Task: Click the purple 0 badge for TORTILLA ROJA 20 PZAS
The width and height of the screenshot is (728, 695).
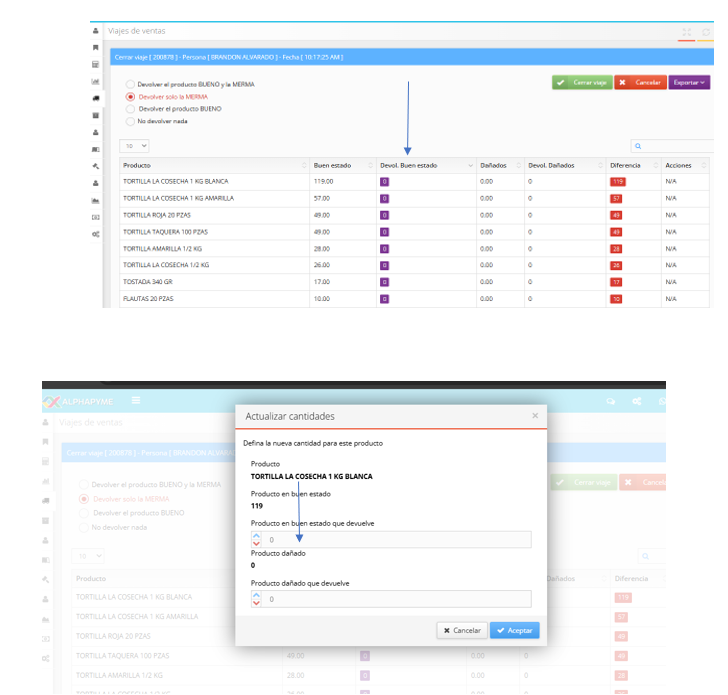Action: [384, 215]
